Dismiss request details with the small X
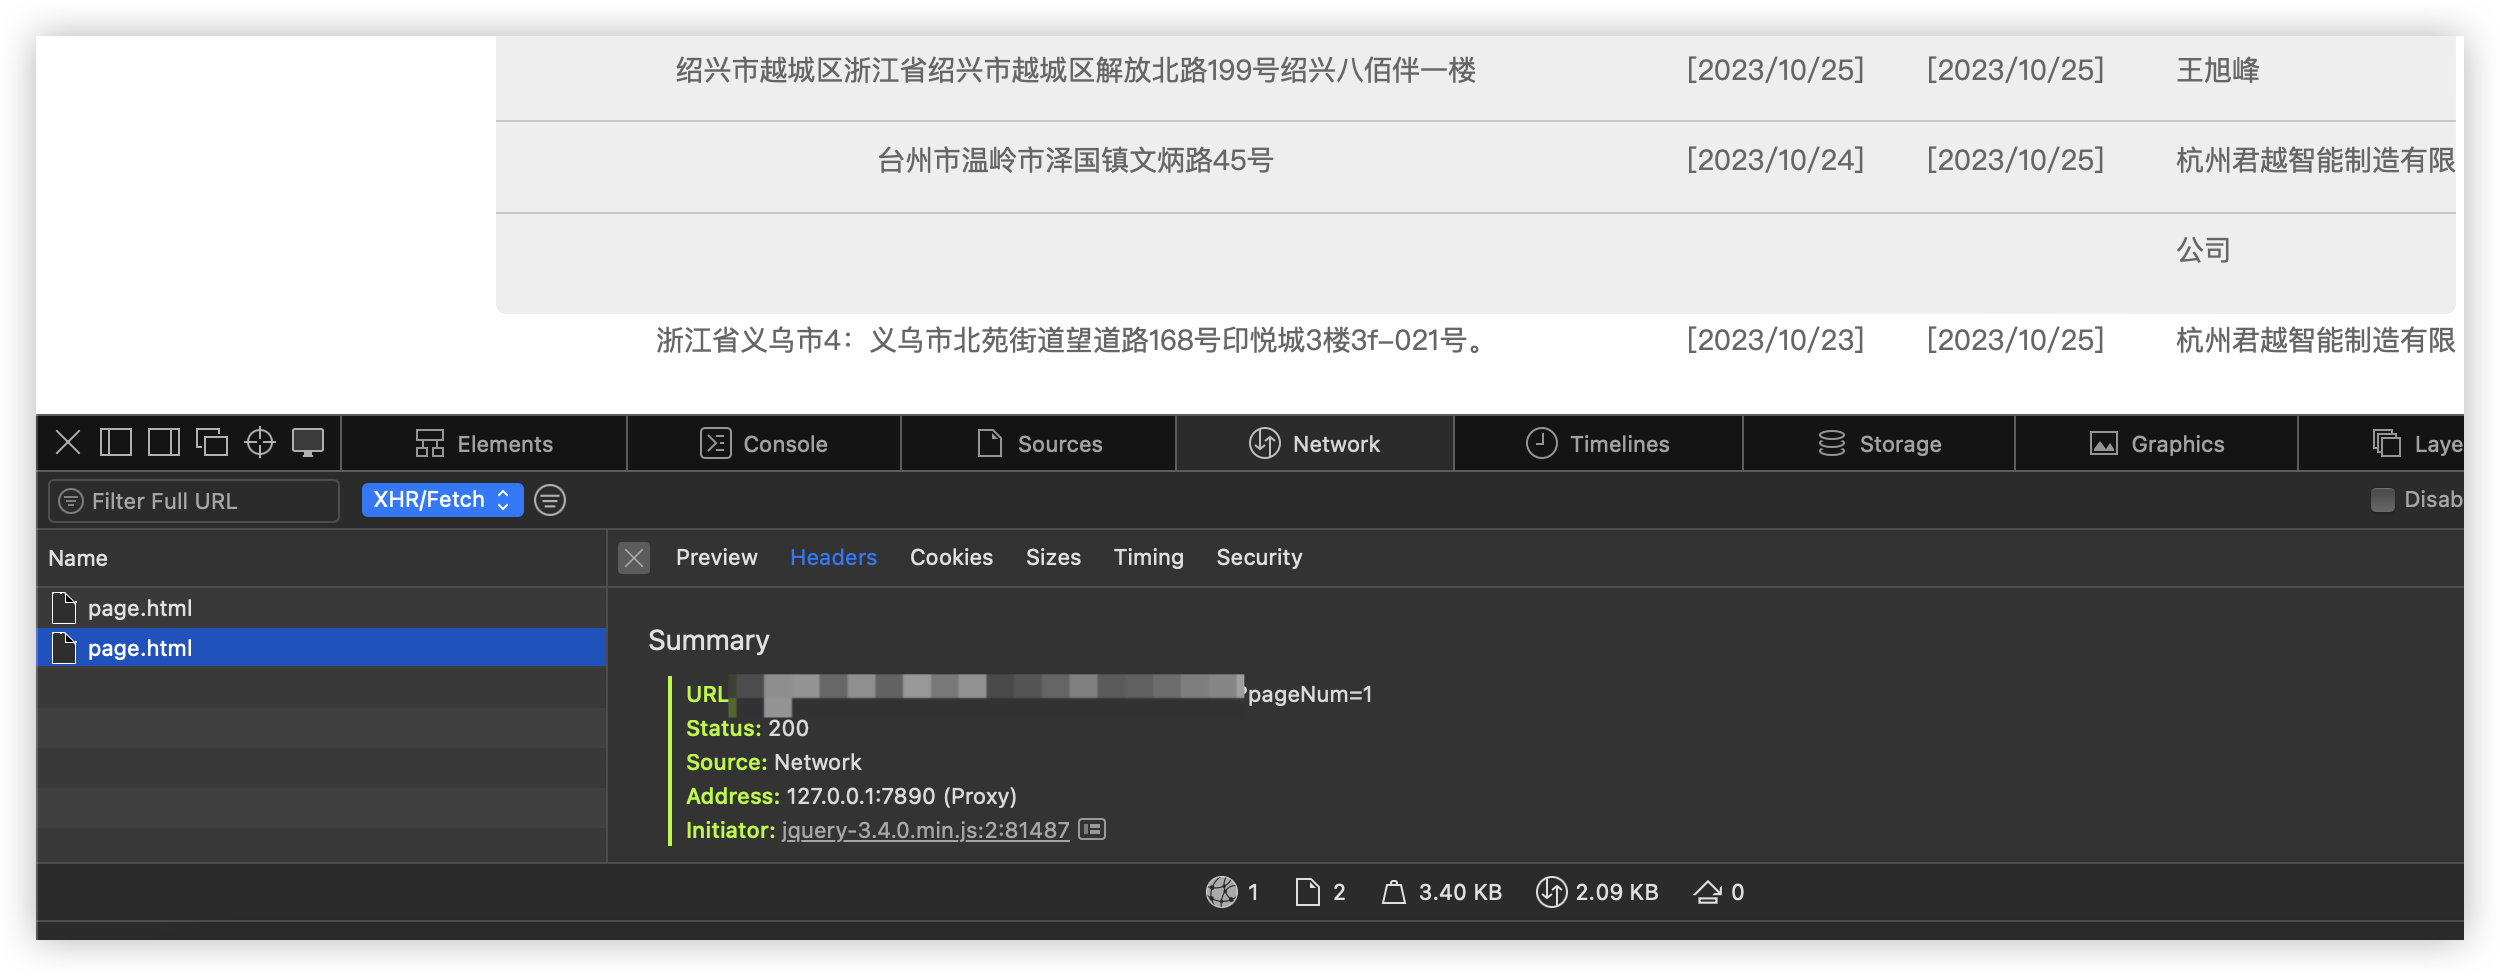The image size is (2500, 976). (634, 558)
